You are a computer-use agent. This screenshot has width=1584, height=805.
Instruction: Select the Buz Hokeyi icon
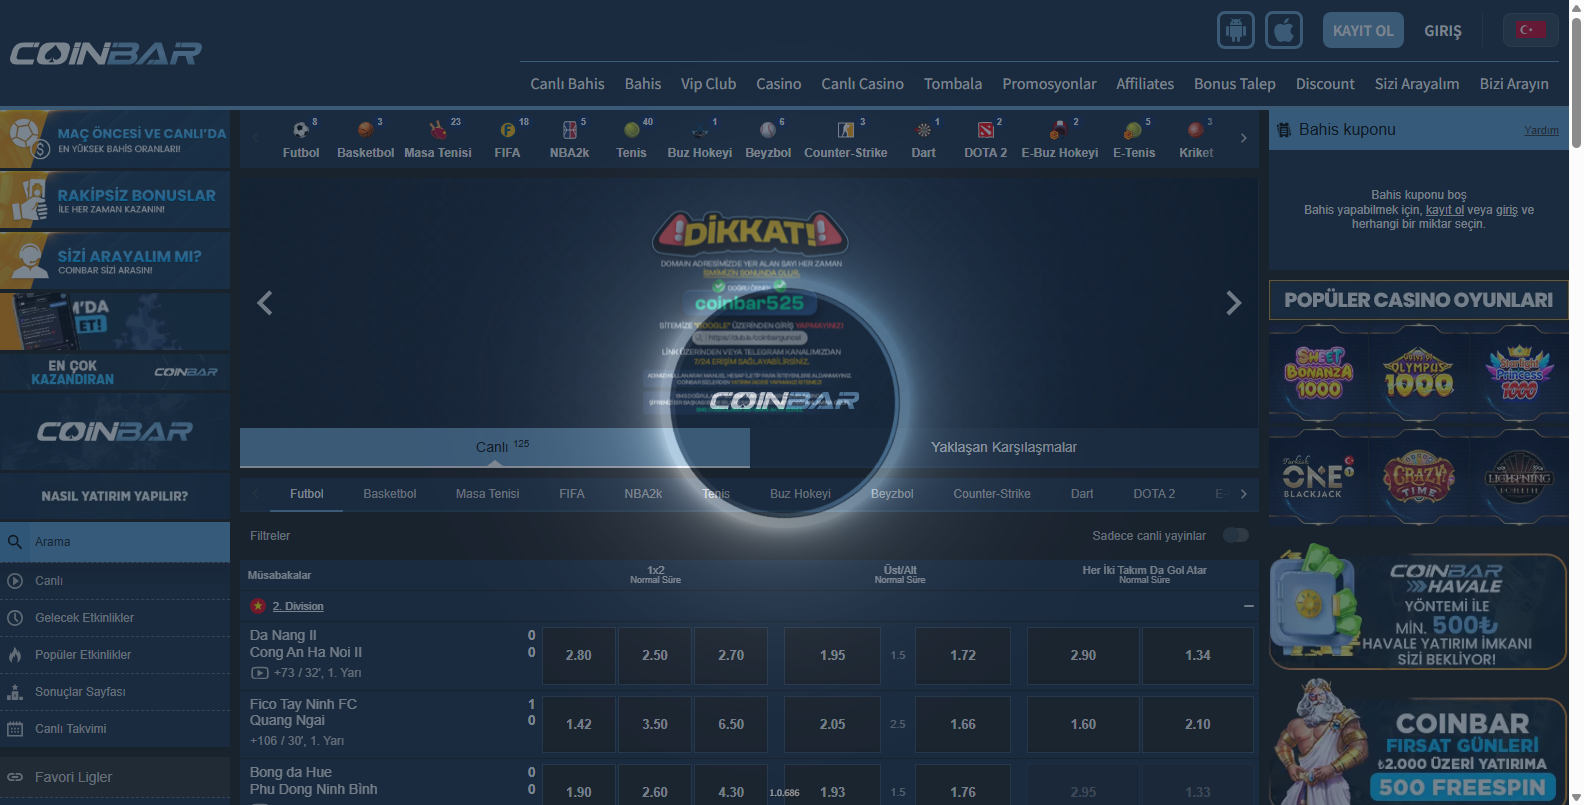click(700, 130)
